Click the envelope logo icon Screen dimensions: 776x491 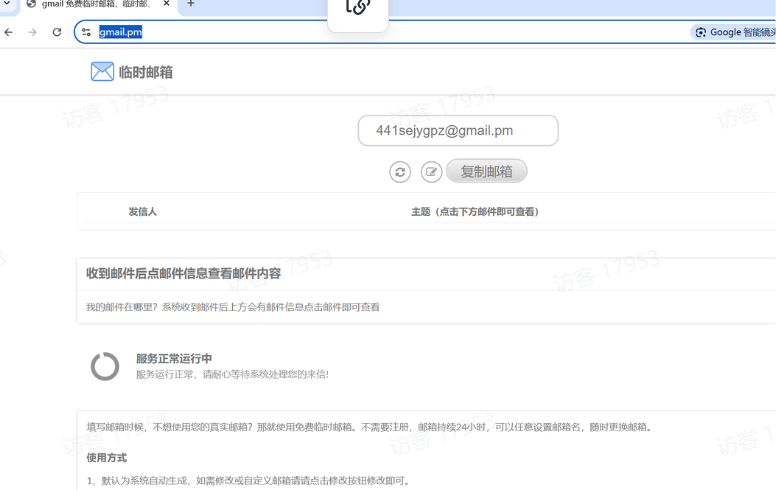point(102,72)
